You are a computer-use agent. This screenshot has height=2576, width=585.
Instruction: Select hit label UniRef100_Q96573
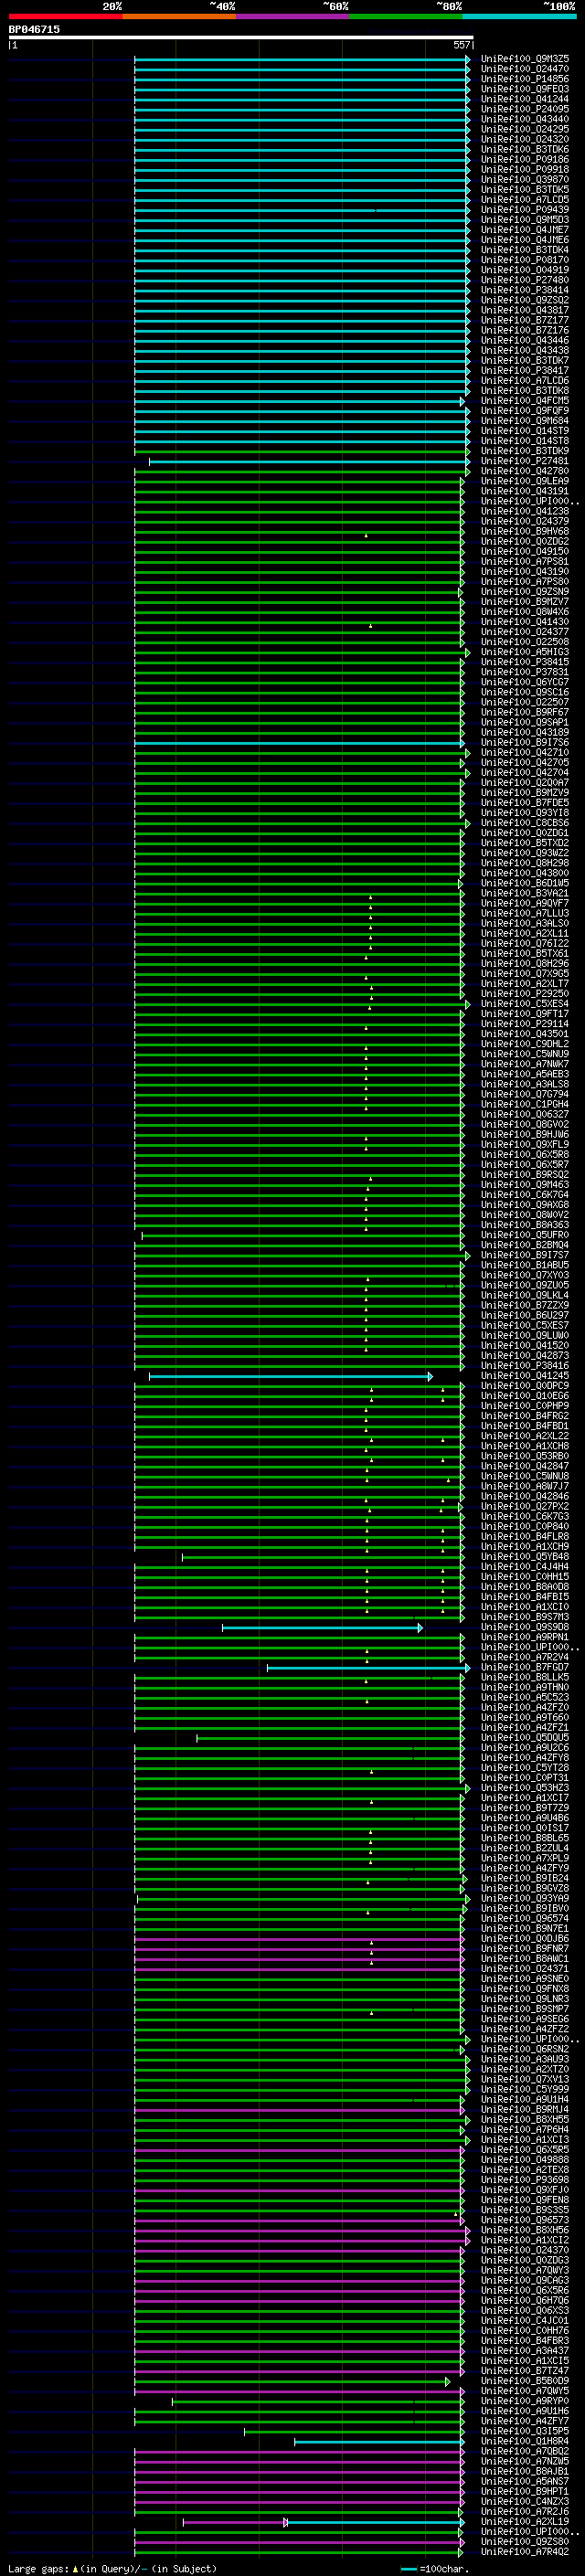click(525, 2220)
